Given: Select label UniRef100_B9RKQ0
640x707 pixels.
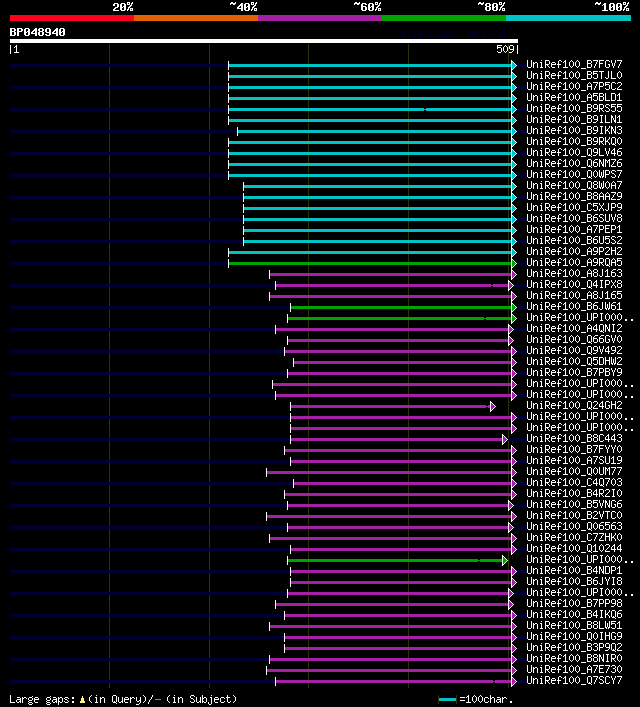Looking at the screenshot, I should click(x=574, y=141).
